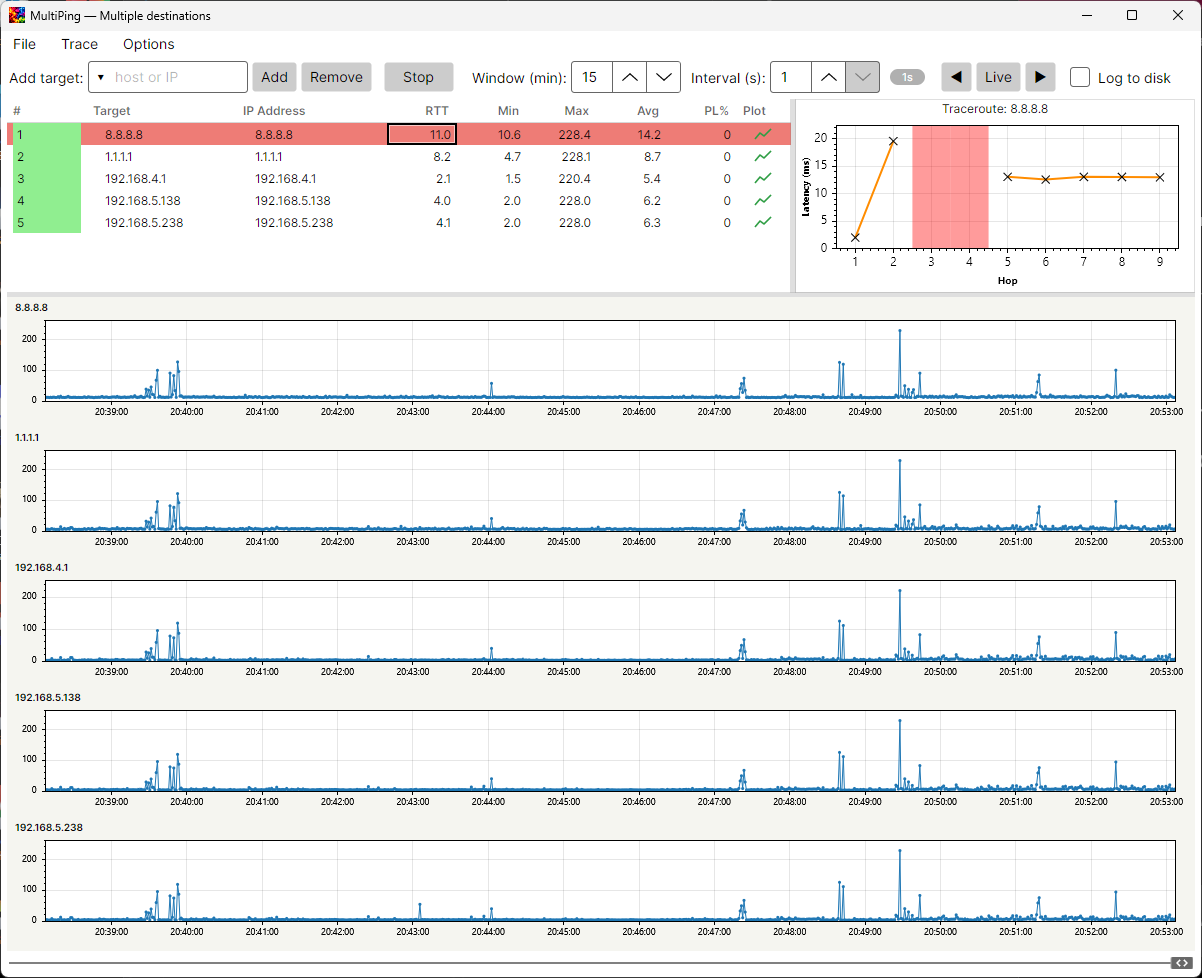Select the target cell reading 192.168.5.138

(143, 200)
